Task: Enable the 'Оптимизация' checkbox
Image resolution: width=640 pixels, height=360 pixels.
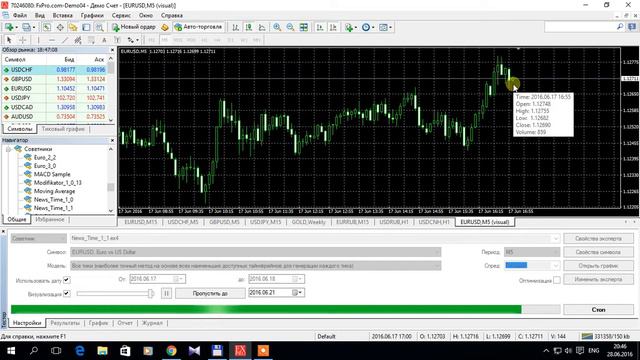Action: click(556, 280)
